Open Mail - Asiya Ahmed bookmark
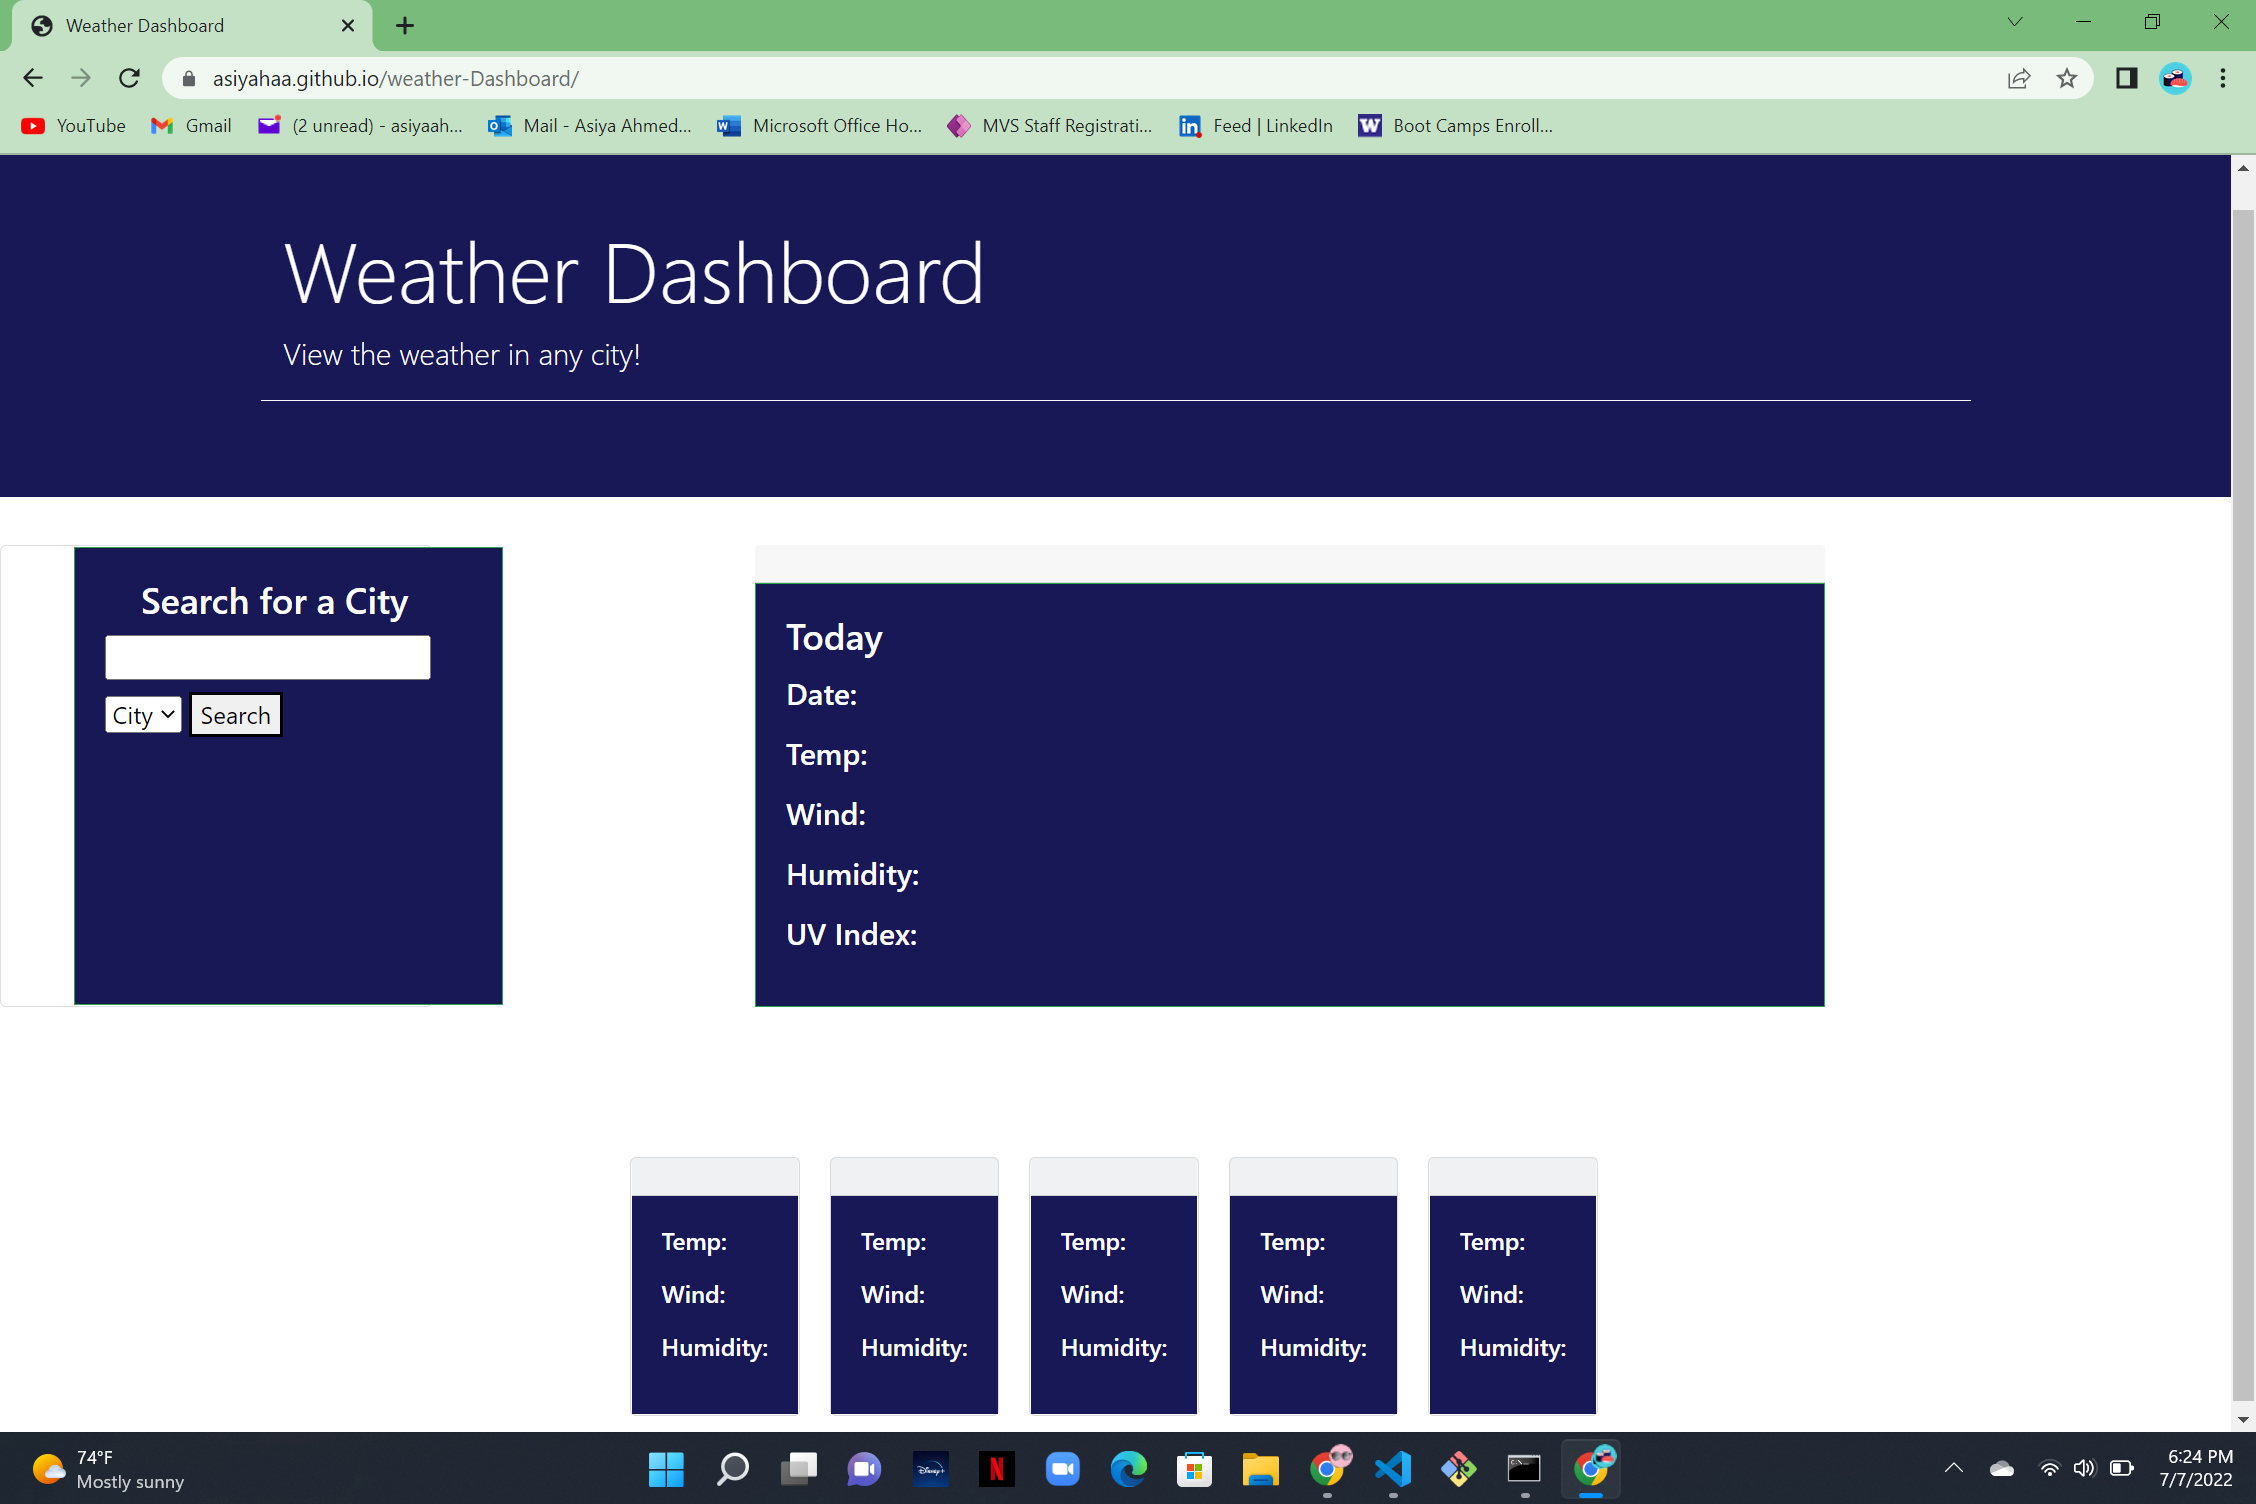This screenshot has height=1504, width=2256. [589, 125]
